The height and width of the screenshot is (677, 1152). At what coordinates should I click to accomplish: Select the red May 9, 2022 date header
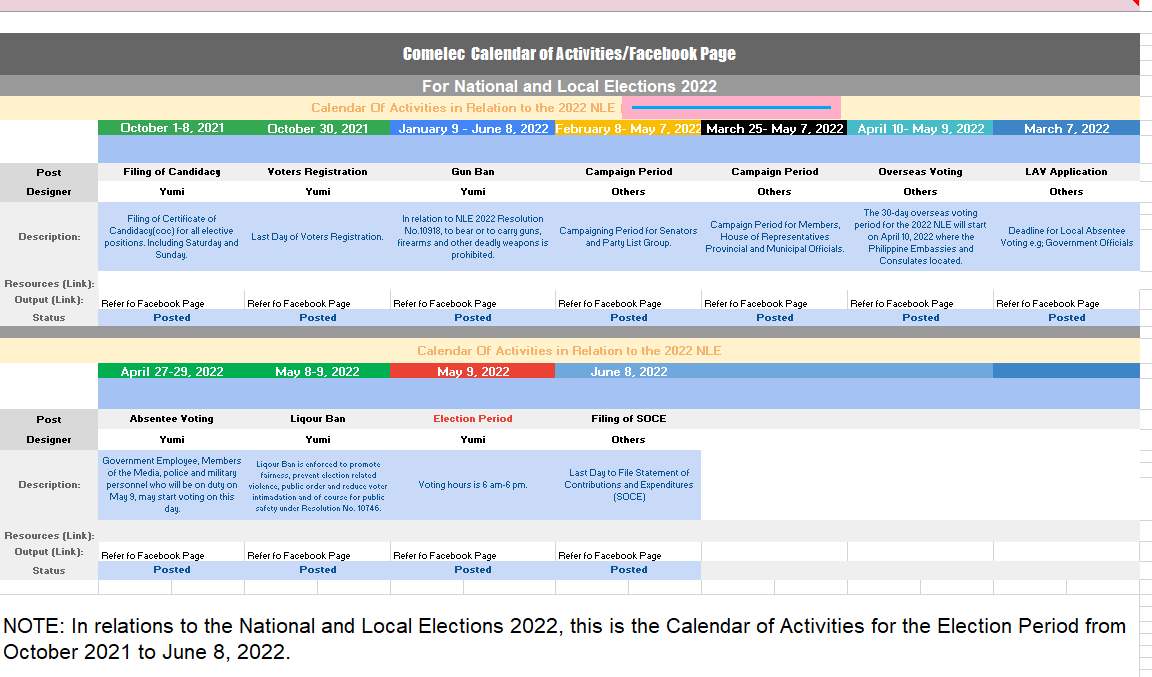473,372
